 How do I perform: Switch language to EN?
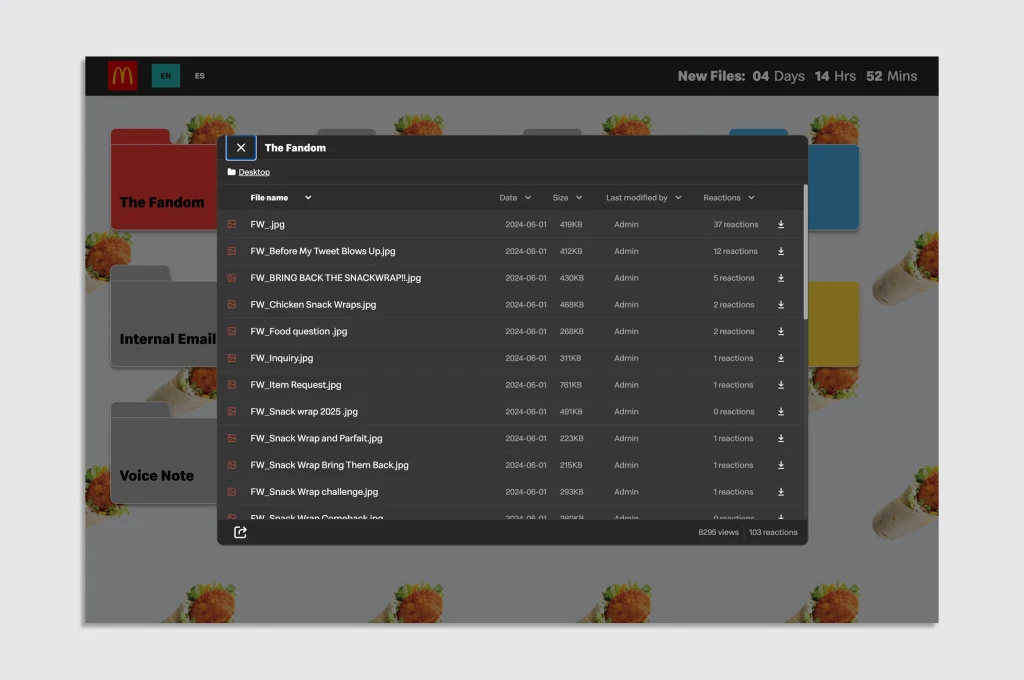click(x=166, y=76)
